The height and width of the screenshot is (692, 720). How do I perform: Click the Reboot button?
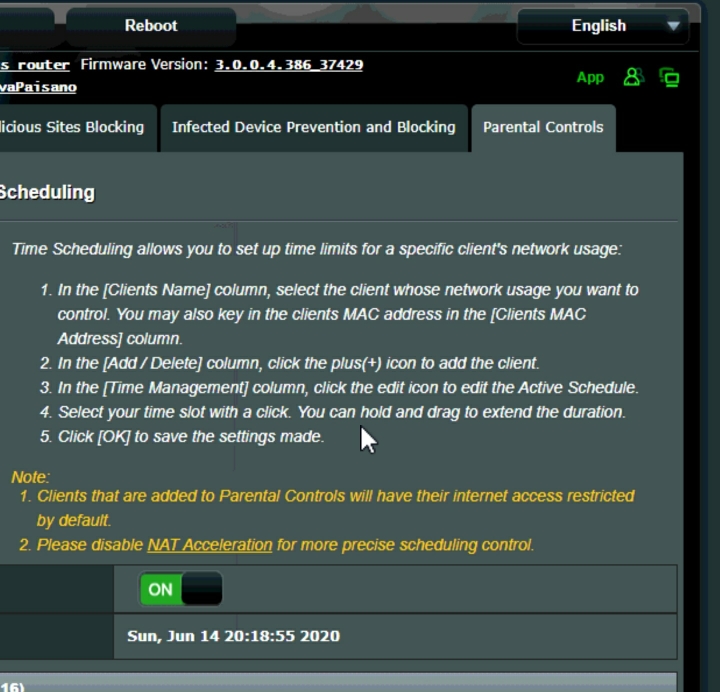[x=151, y=26]
